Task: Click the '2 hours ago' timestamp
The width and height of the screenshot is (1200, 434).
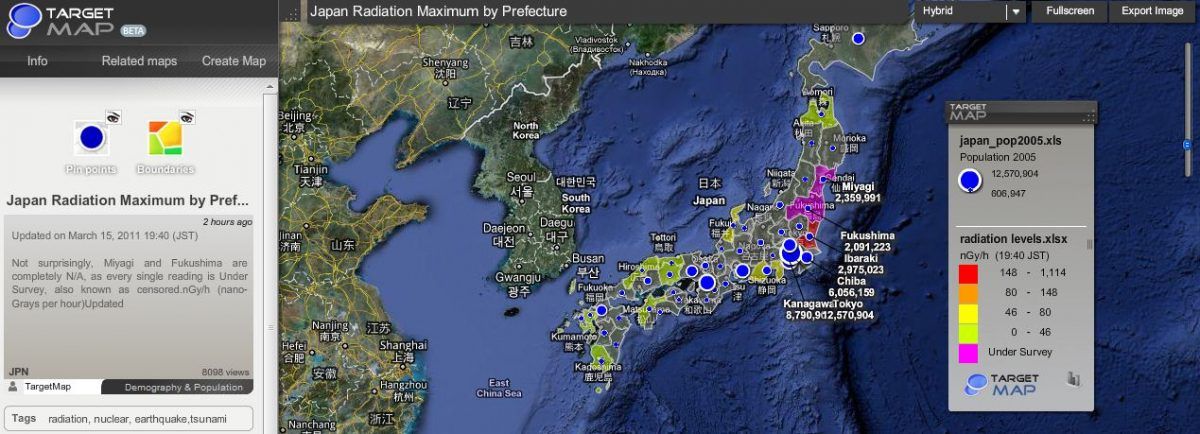Action: (226, 221)
